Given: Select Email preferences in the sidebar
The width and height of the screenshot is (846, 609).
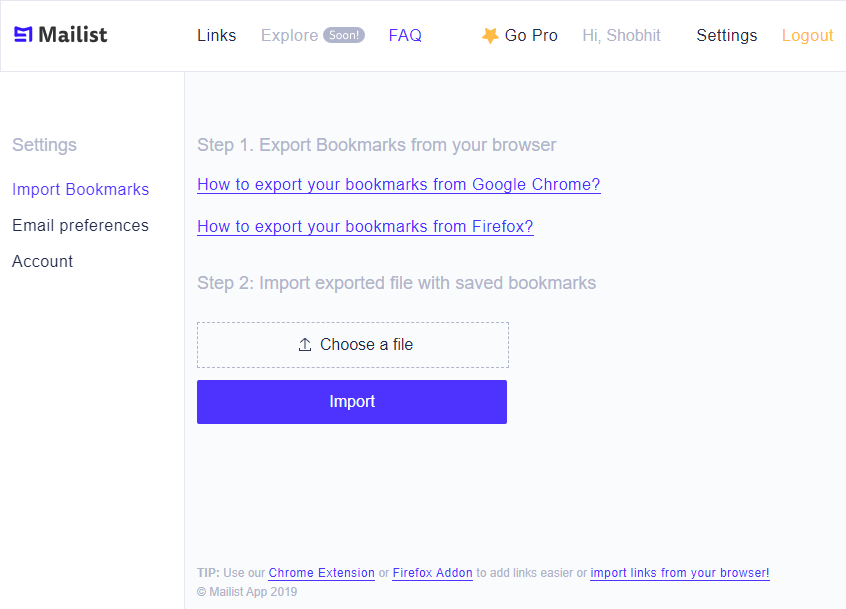Looking at the screenshot, I should point(80,225).
